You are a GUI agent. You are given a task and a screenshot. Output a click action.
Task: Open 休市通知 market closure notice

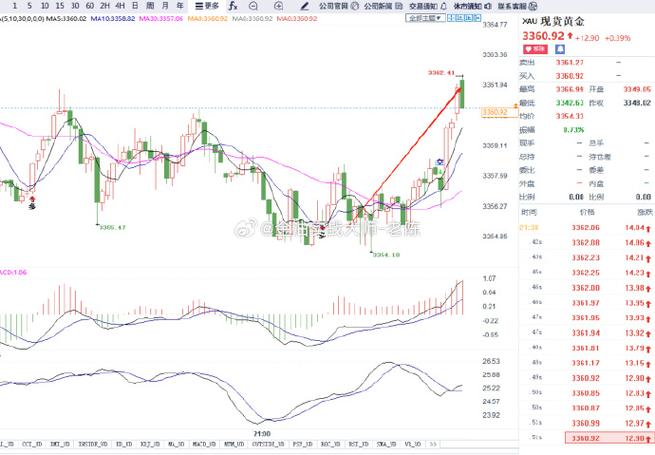click(x=467, y=5)
